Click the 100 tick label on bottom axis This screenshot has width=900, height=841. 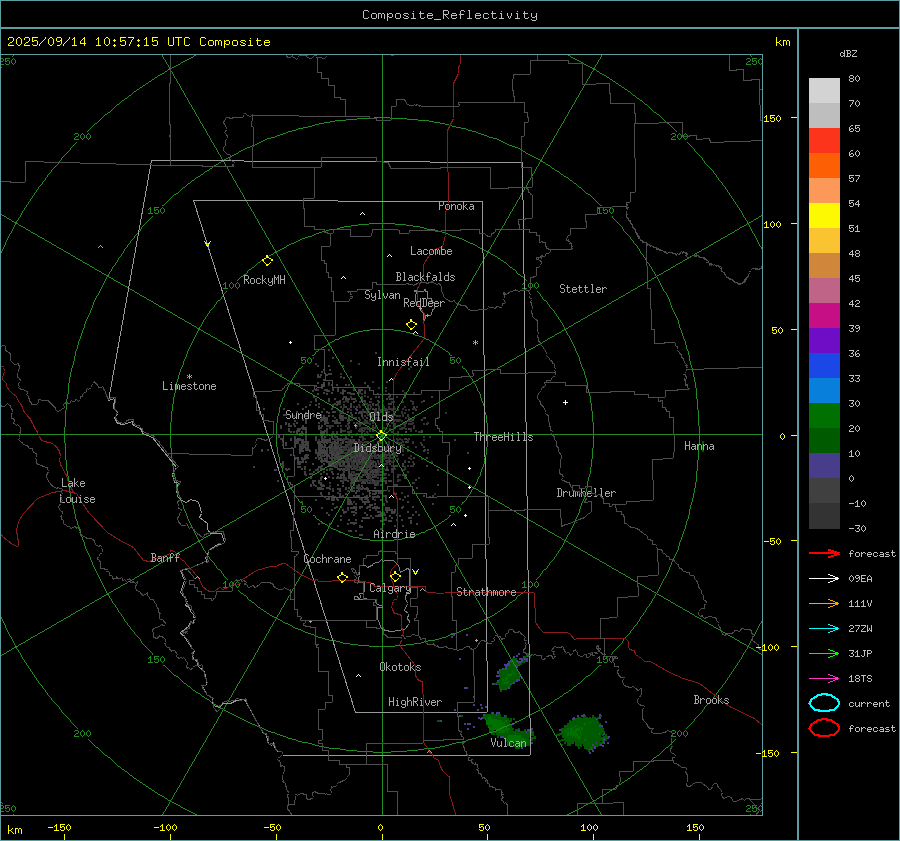(589, 827)
